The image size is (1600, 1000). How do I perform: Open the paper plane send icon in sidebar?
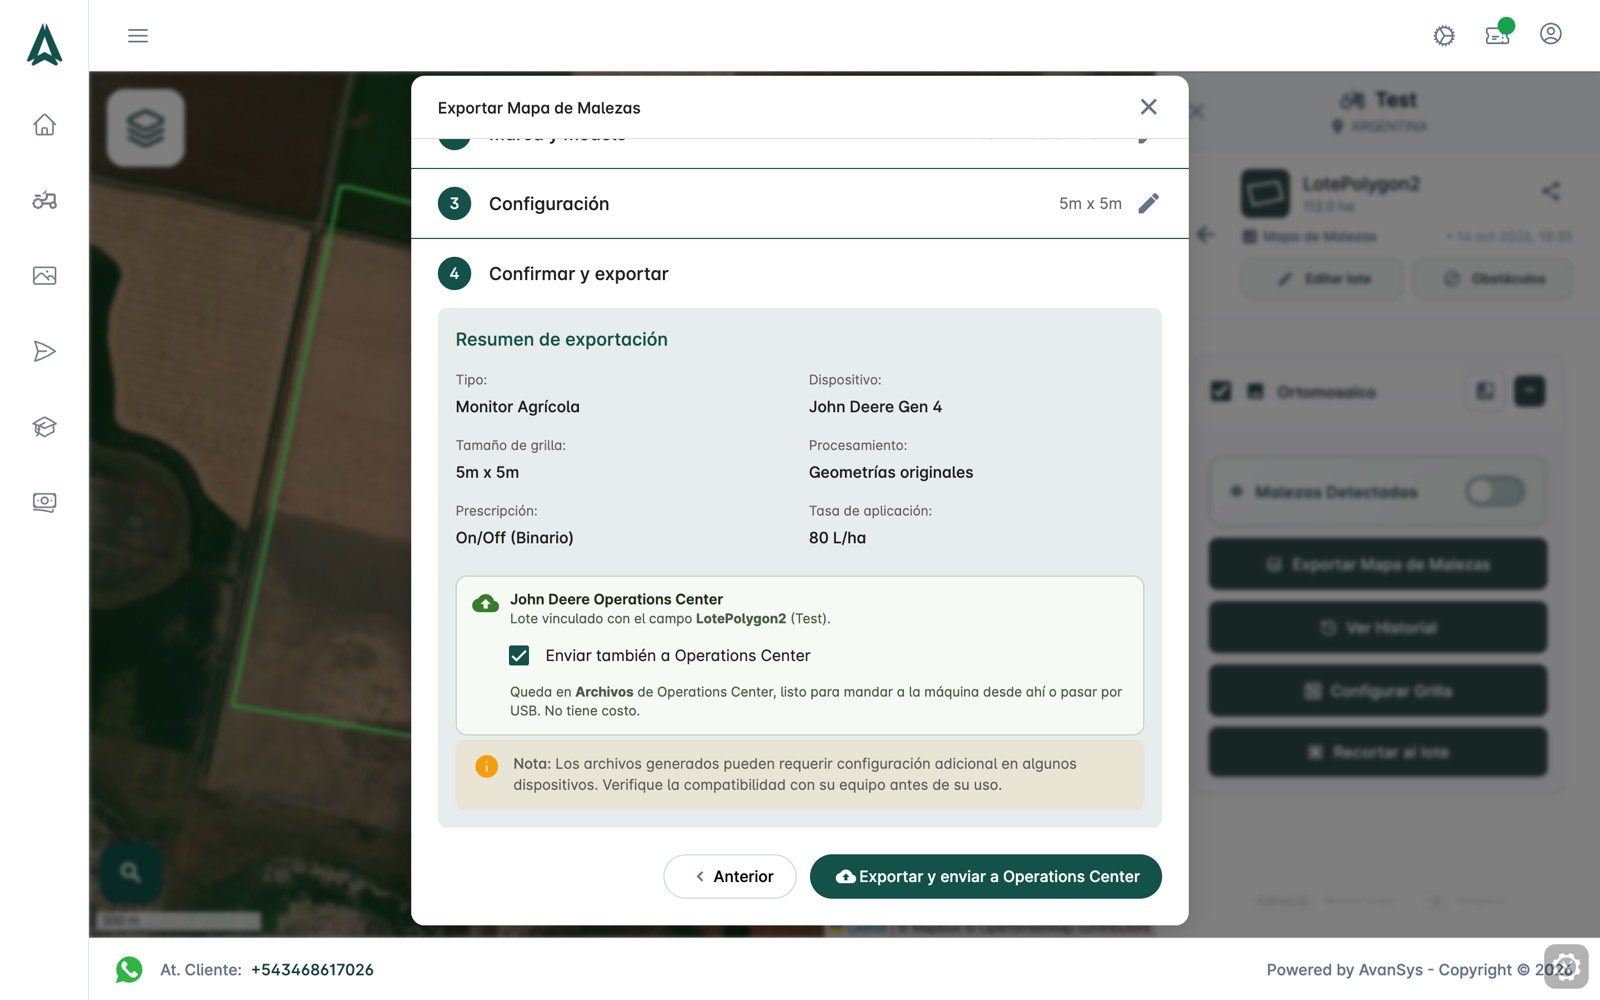44,351
